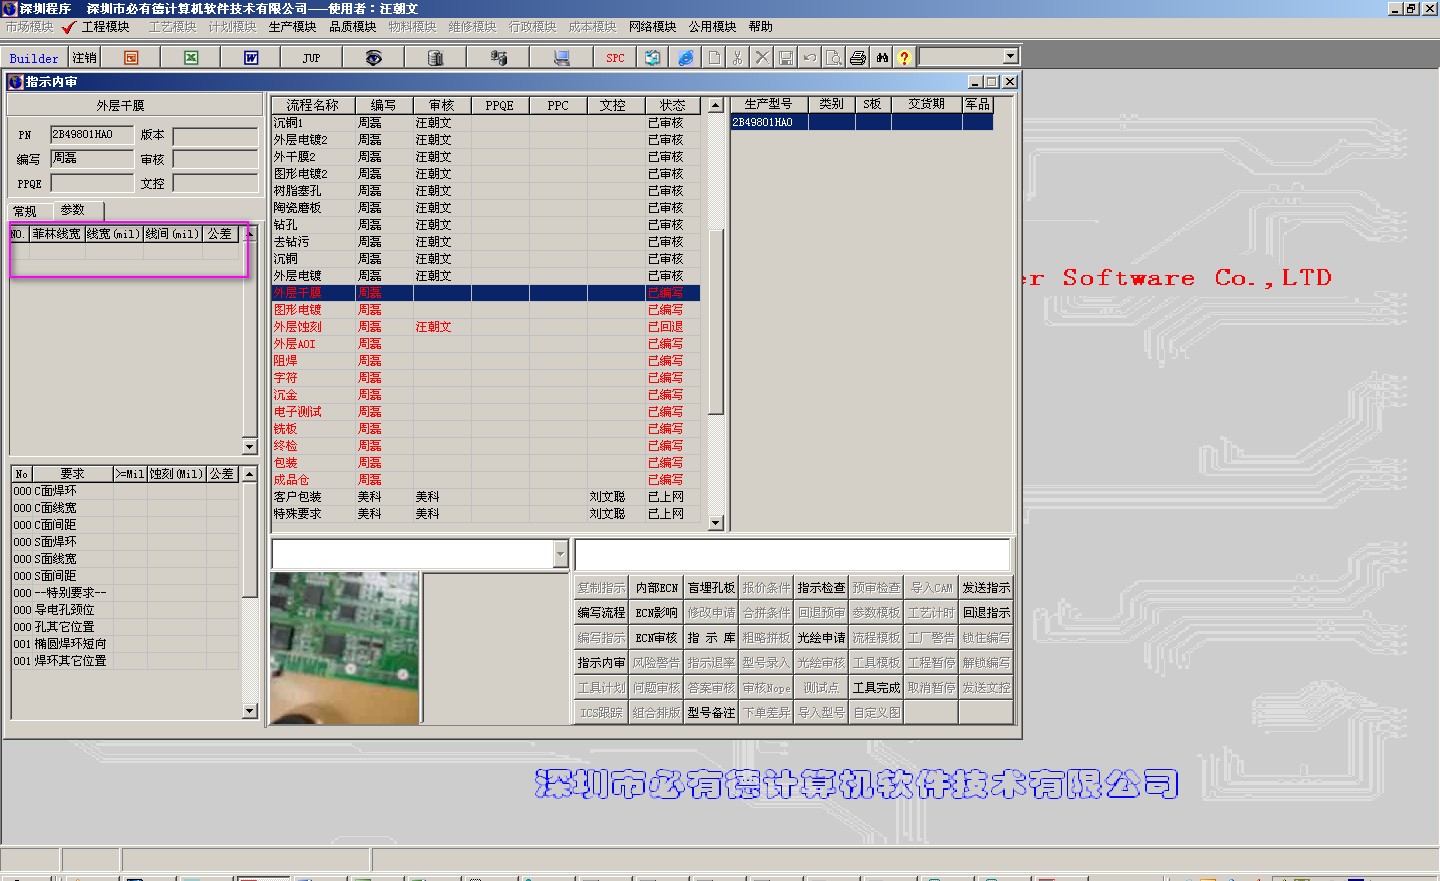This screenshot has width=1440, height=881.
Task: Click the PCB board photo thumbnail
Action: tap(345, 647)
